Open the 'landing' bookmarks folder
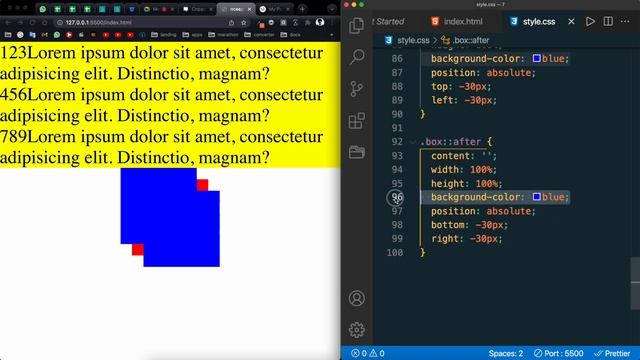 point(164,35)
